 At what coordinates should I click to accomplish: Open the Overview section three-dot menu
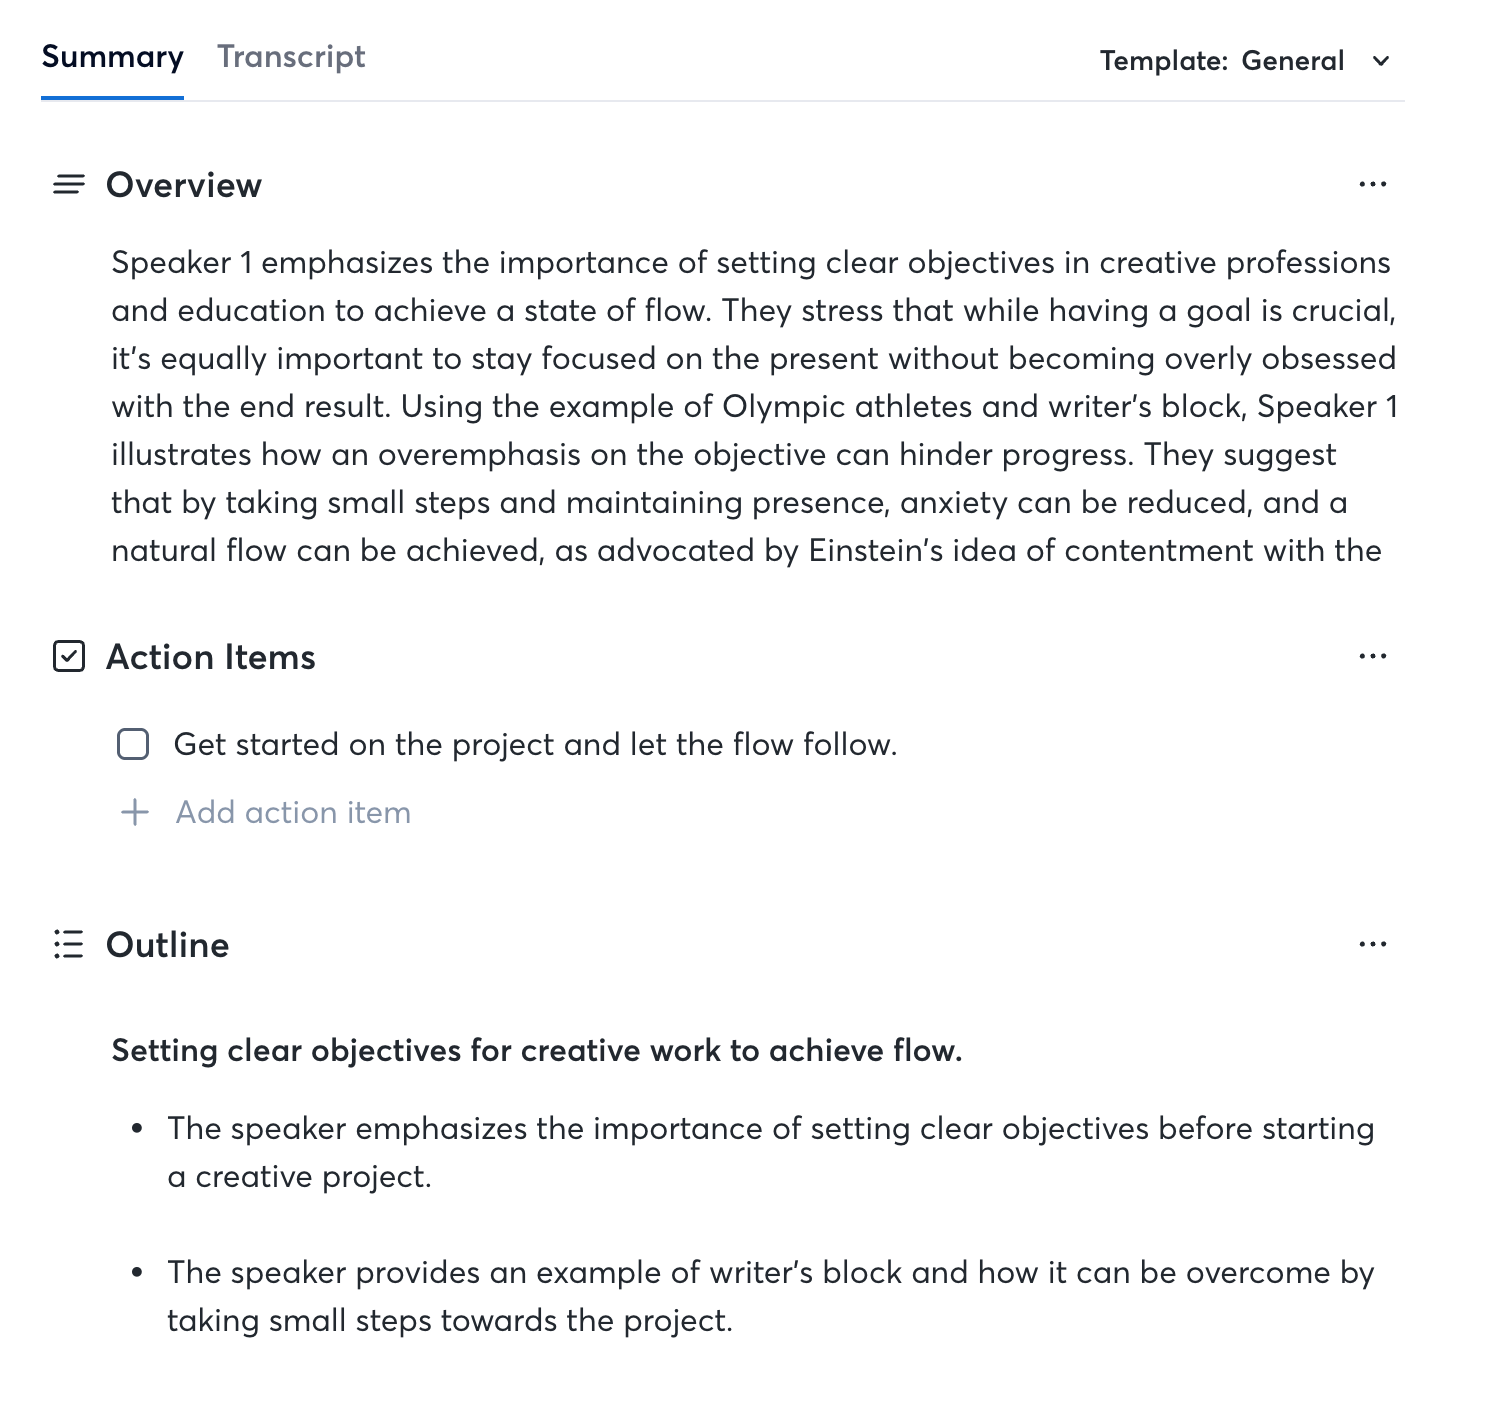point(1372,184)
